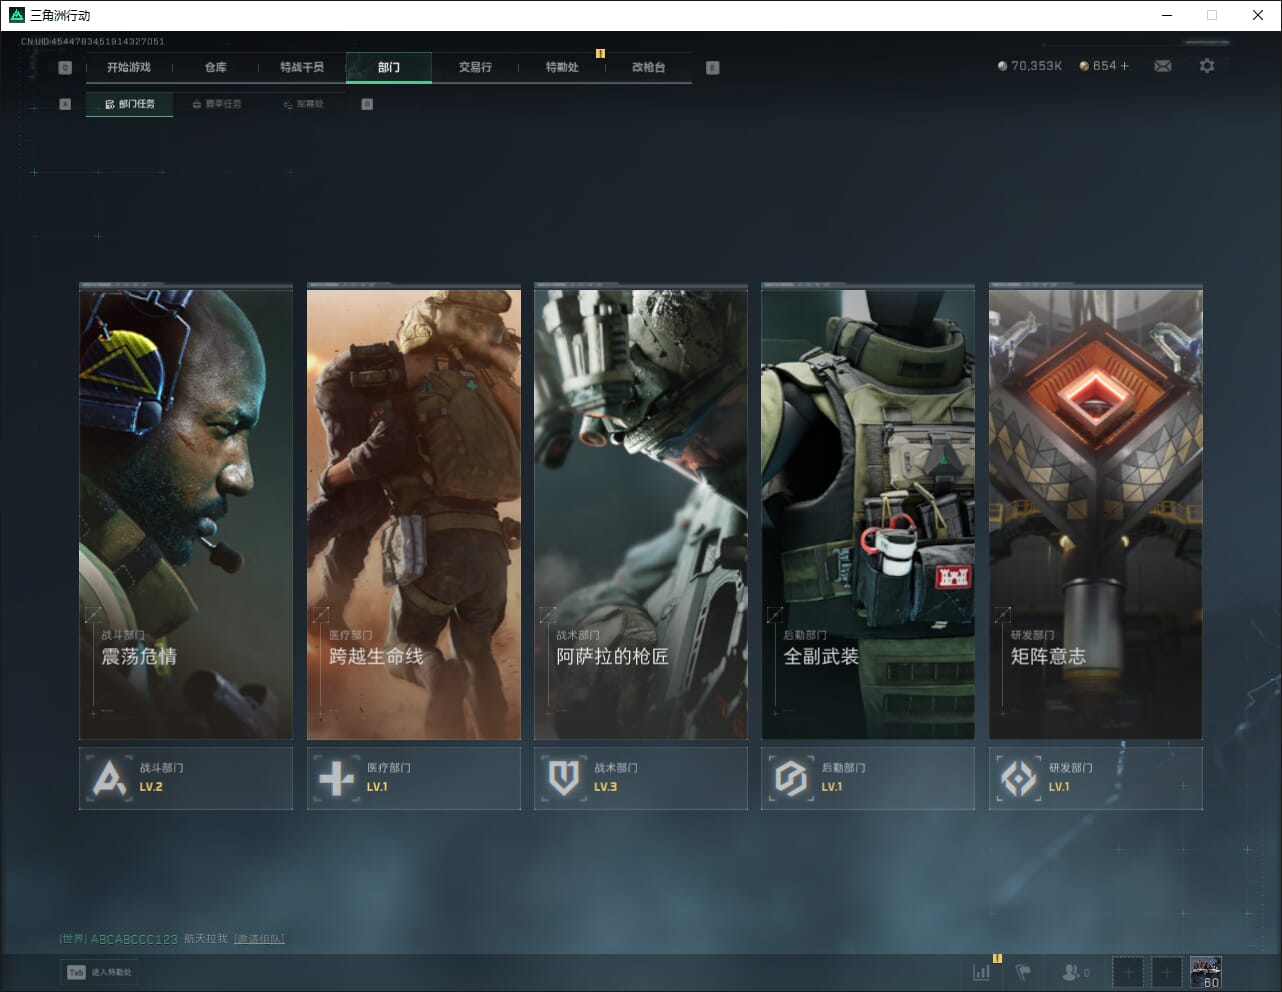
Task: Go to the 特勤处 tab
Action: (x=562, y=67)
